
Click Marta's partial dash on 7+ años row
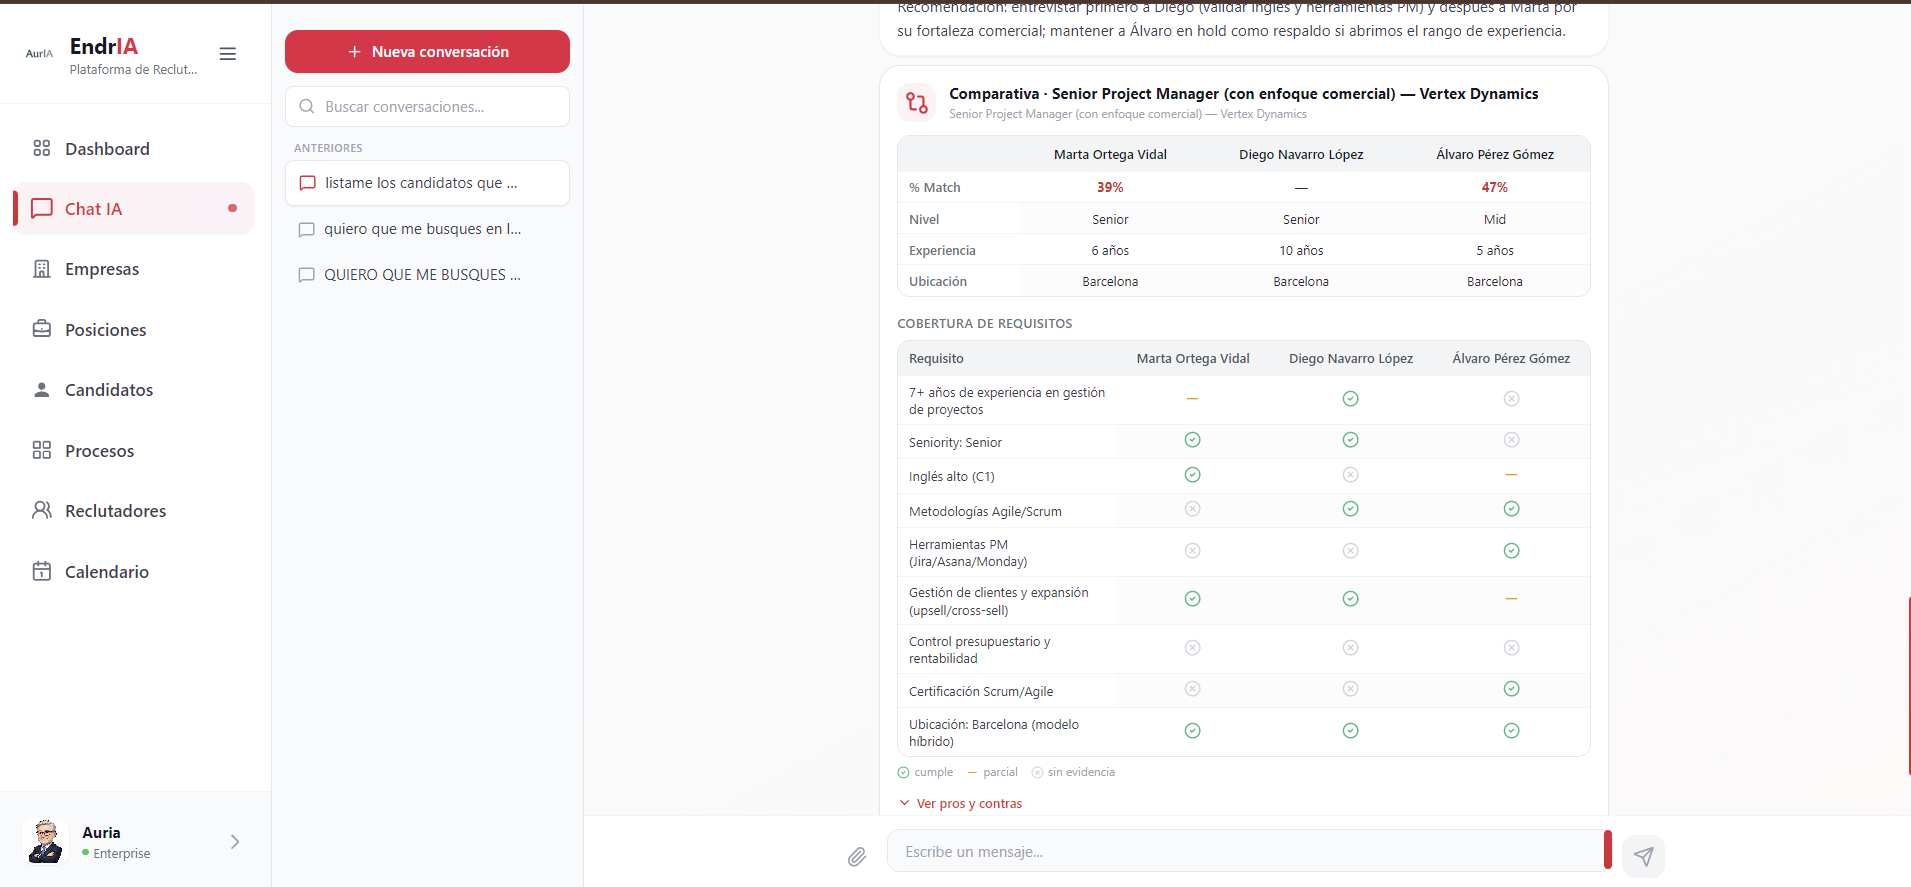point(1192,399)
